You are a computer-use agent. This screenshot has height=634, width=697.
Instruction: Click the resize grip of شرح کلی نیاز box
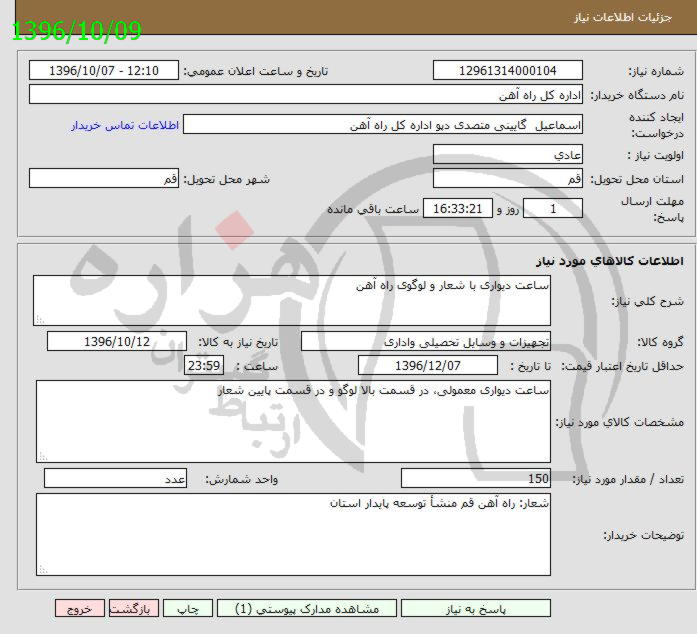click(x=40, y=320)
